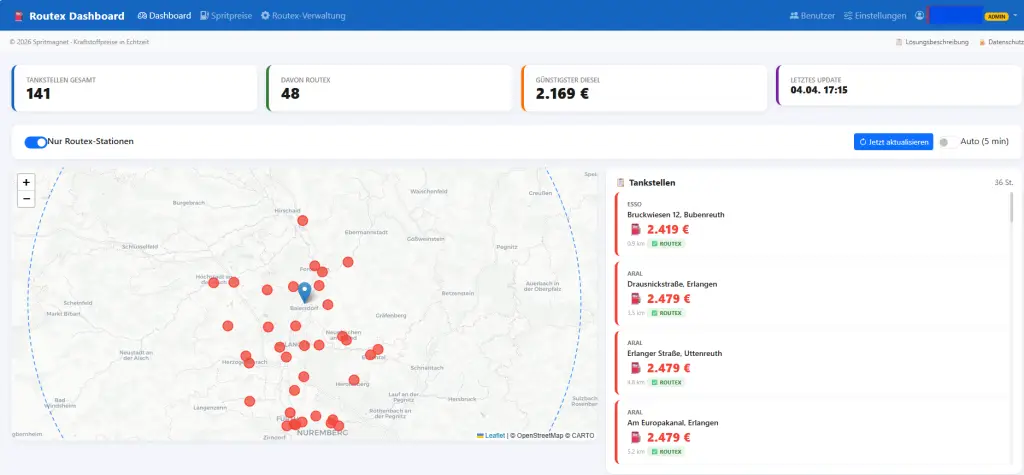Zoom out on the map

tap(26, 199)
